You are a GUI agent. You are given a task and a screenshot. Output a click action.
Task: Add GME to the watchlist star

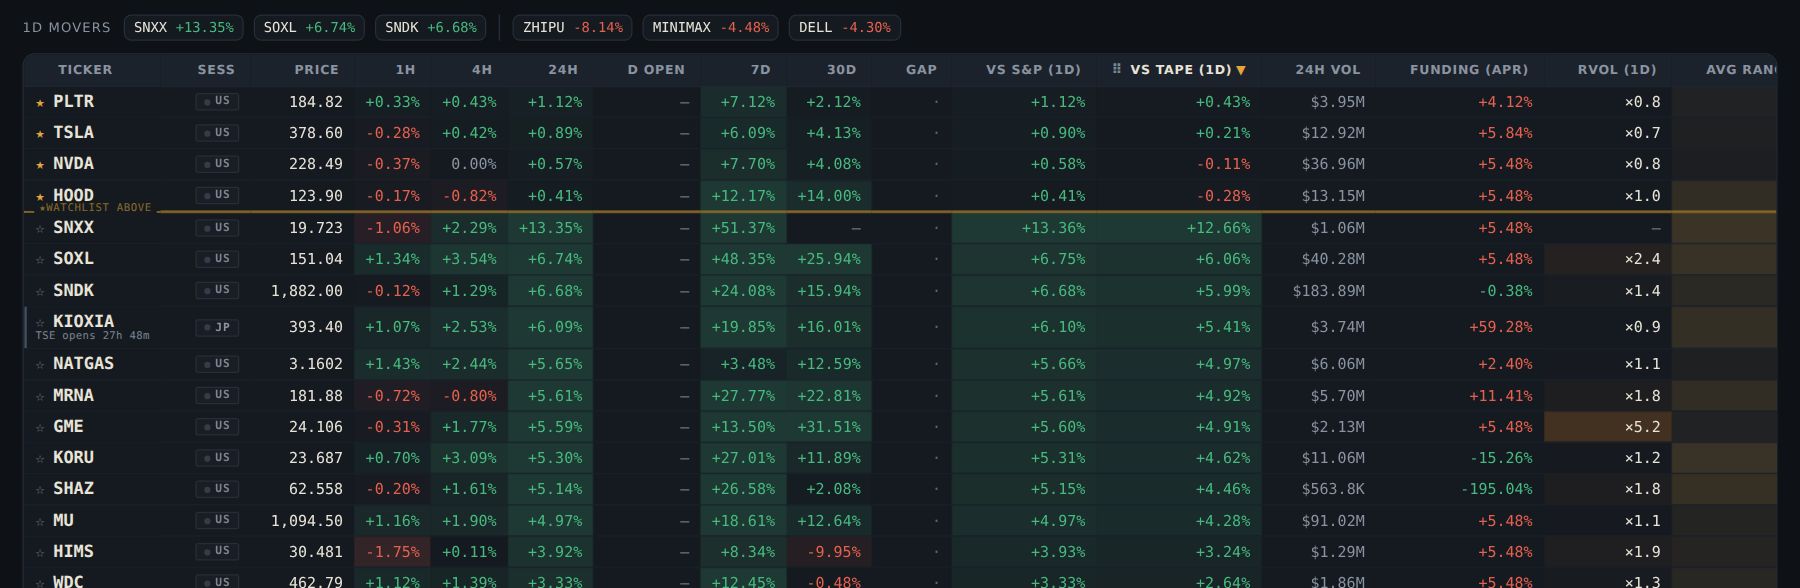[x=40, y=427]
